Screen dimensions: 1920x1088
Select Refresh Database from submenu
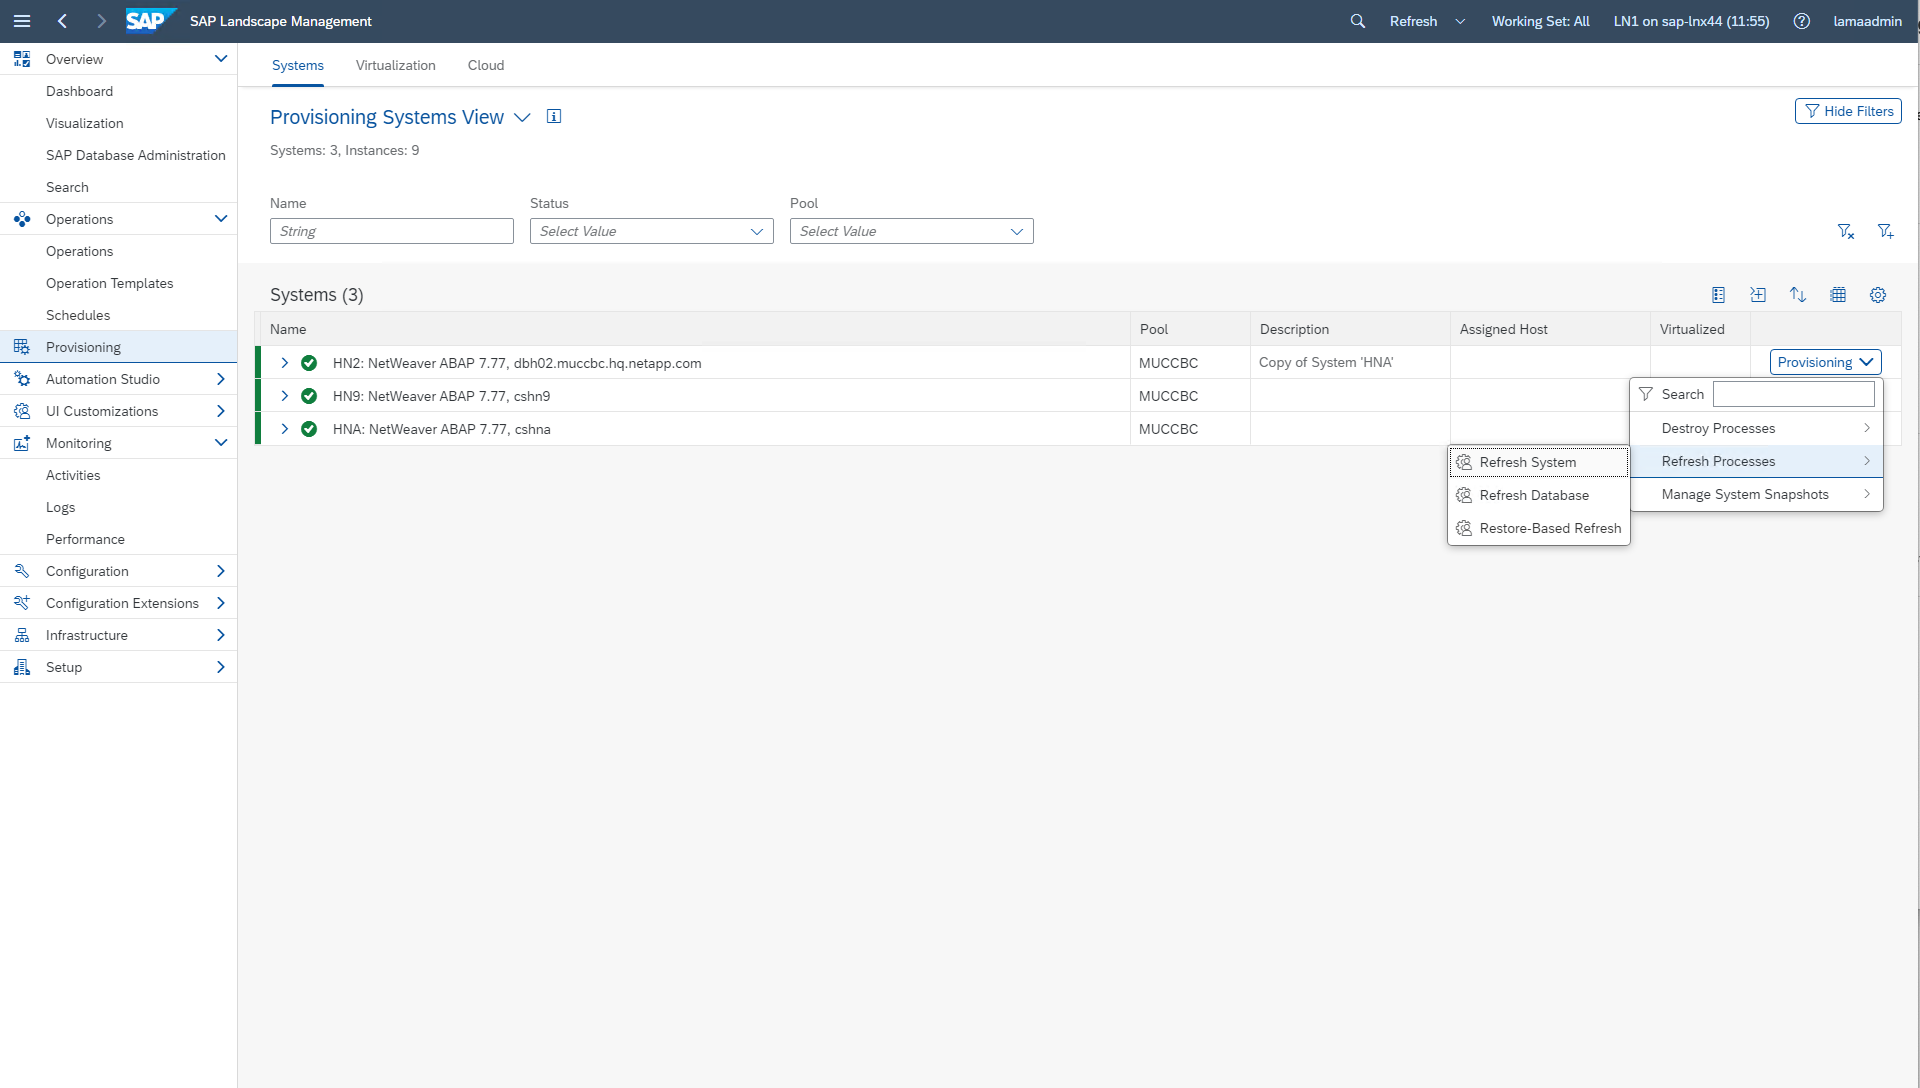click(1533, 496)
